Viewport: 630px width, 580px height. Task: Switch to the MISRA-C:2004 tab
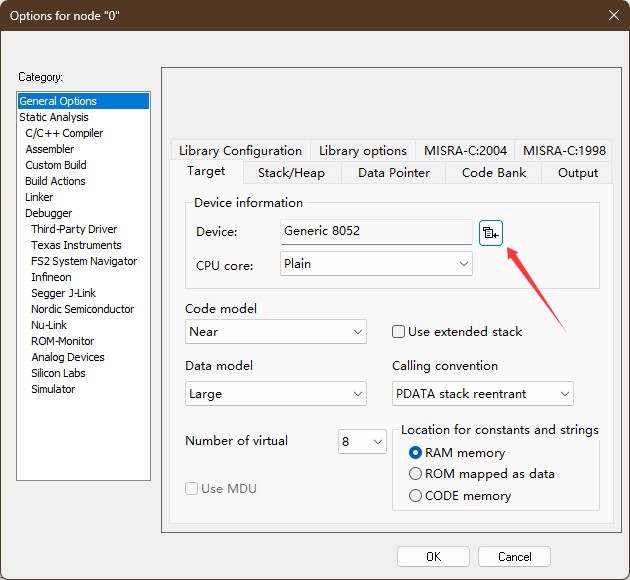coord(465,151)
